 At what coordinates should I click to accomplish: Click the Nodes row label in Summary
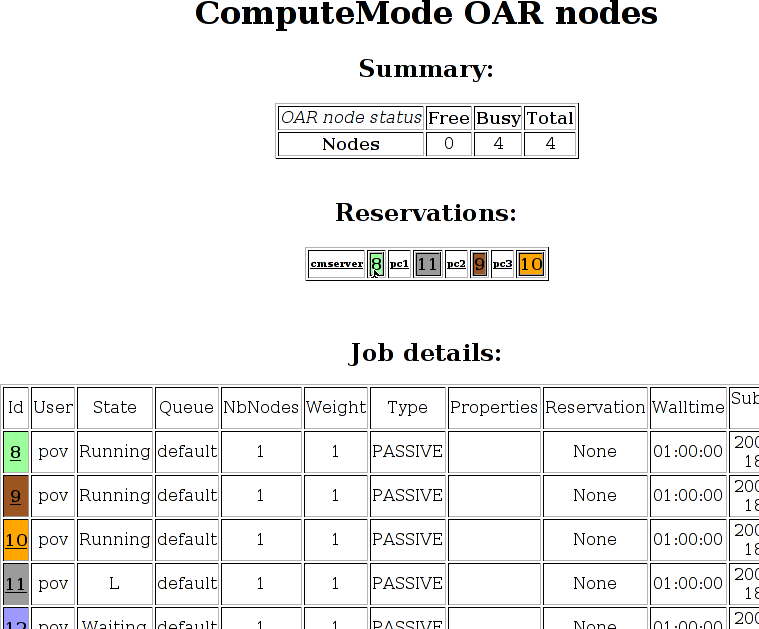point(351,144)
